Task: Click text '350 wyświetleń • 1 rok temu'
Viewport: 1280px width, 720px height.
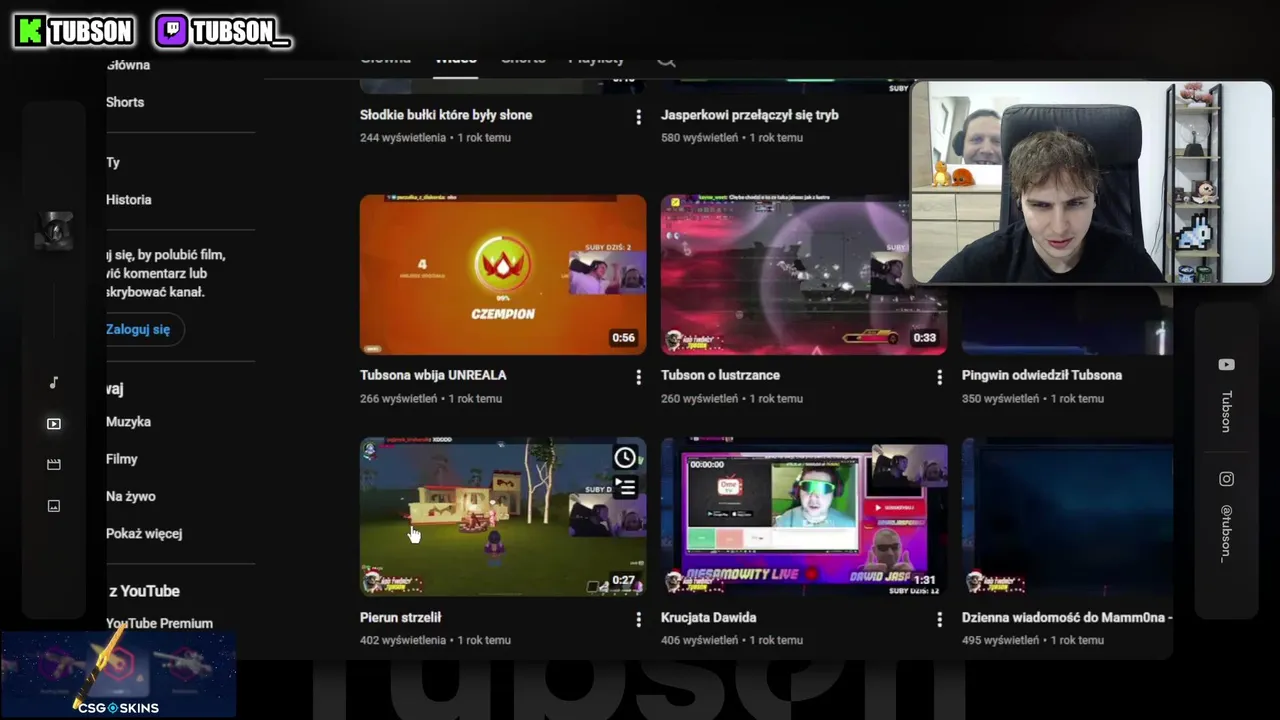Action: click(x=1033, y=398)
